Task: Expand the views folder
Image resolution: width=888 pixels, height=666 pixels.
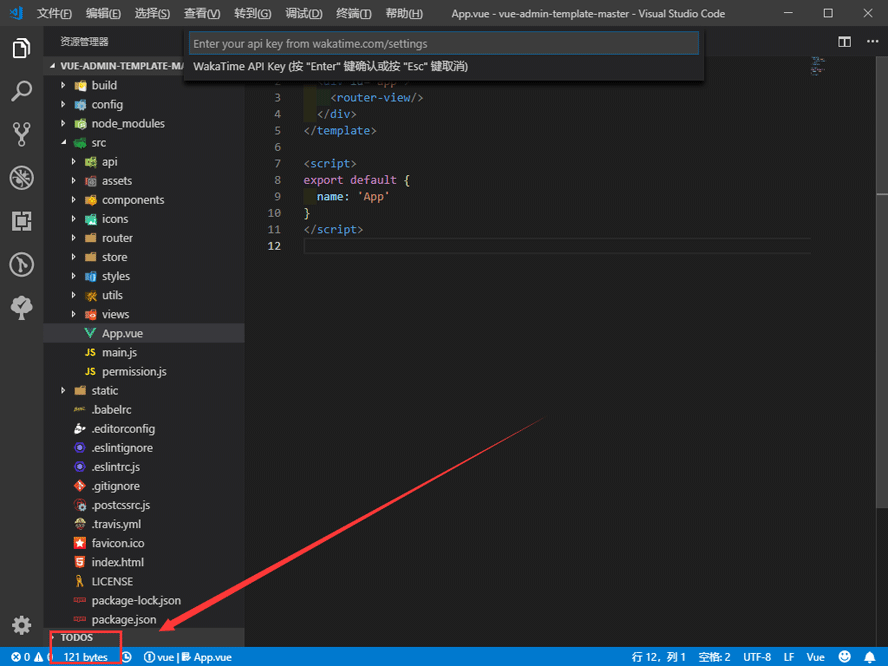Action: pyautogui.click(x=144, y=314)
